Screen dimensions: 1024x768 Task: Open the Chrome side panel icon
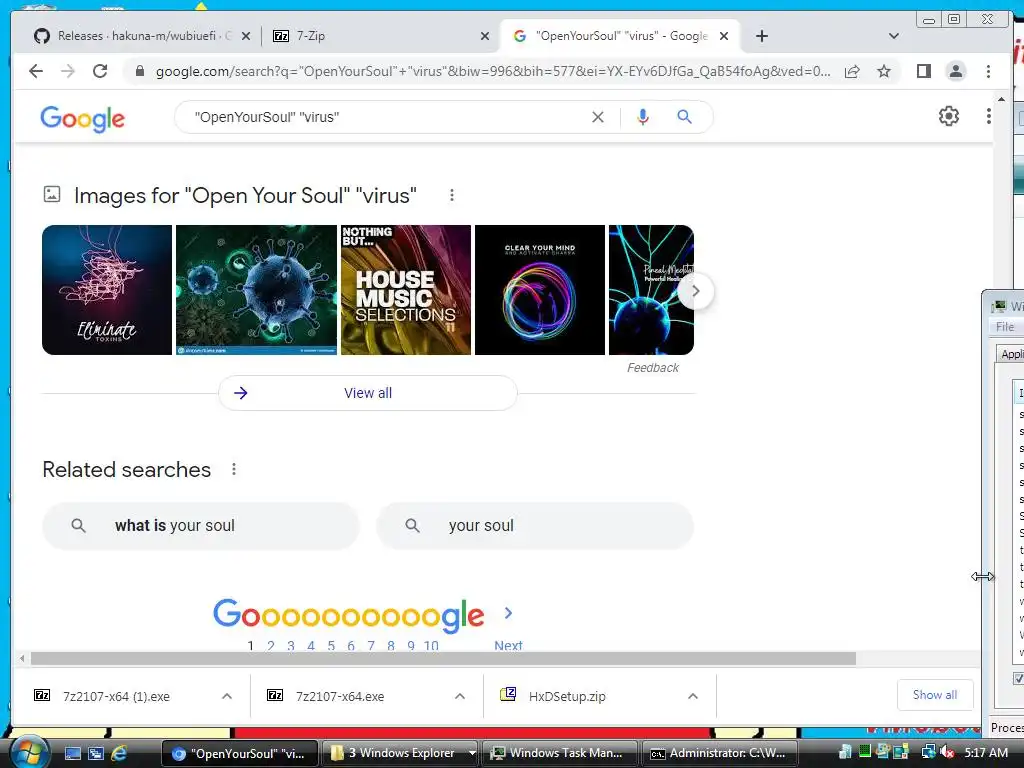pos(923,71)
